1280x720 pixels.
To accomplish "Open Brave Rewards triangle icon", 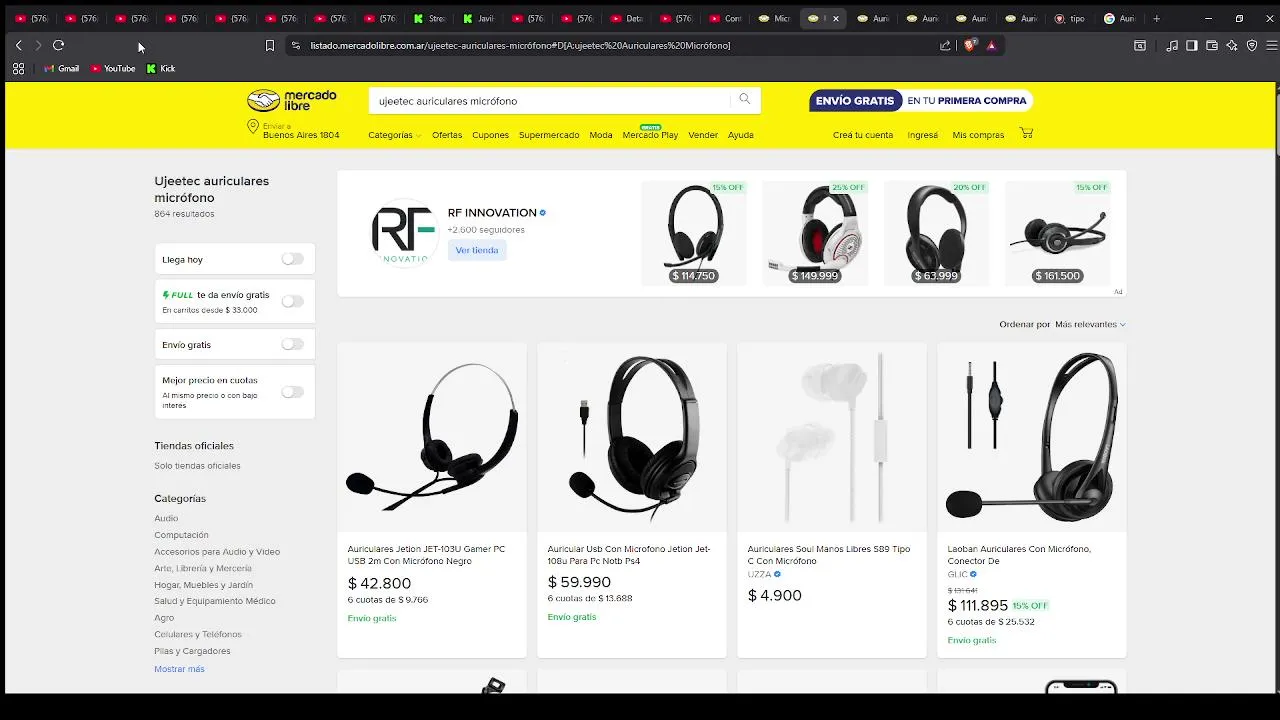I will coord(991,45).
